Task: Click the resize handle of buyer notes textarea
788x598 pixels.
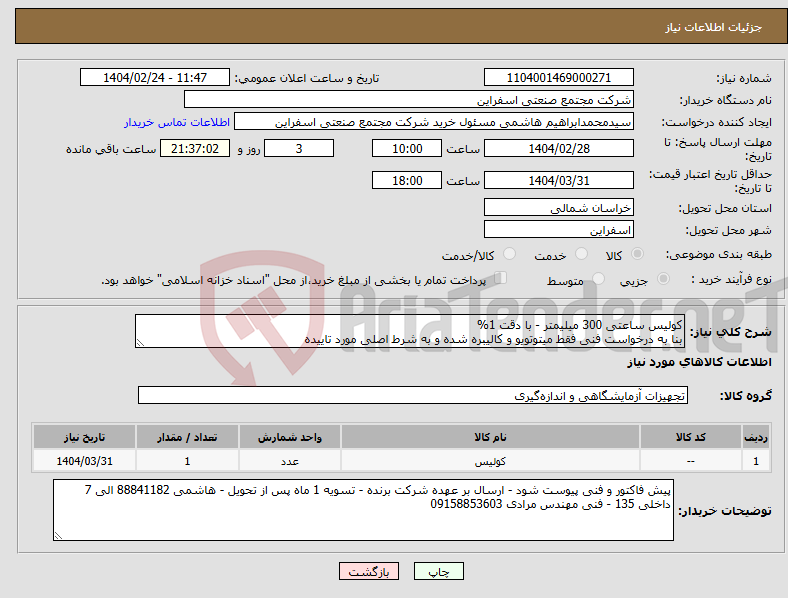Action: pos(58,536)
